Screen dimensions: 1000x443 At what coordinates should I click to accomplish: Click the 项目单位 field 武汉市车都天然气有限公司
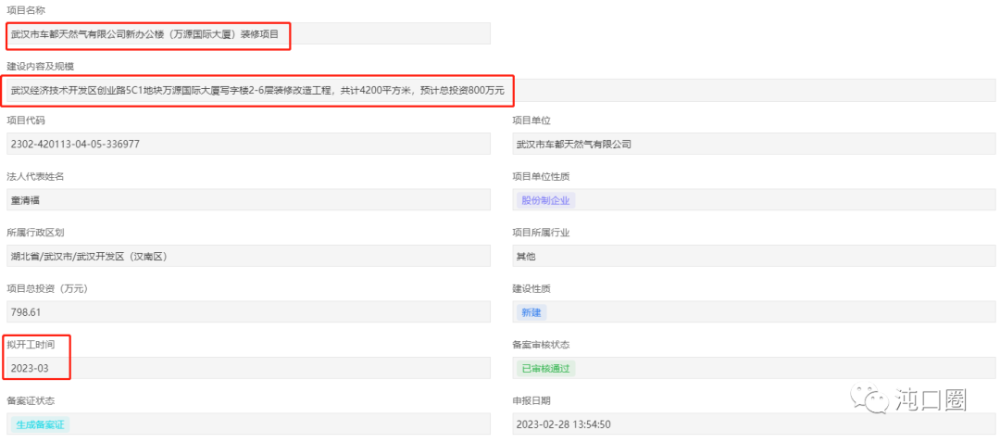(x=754, y=144)
